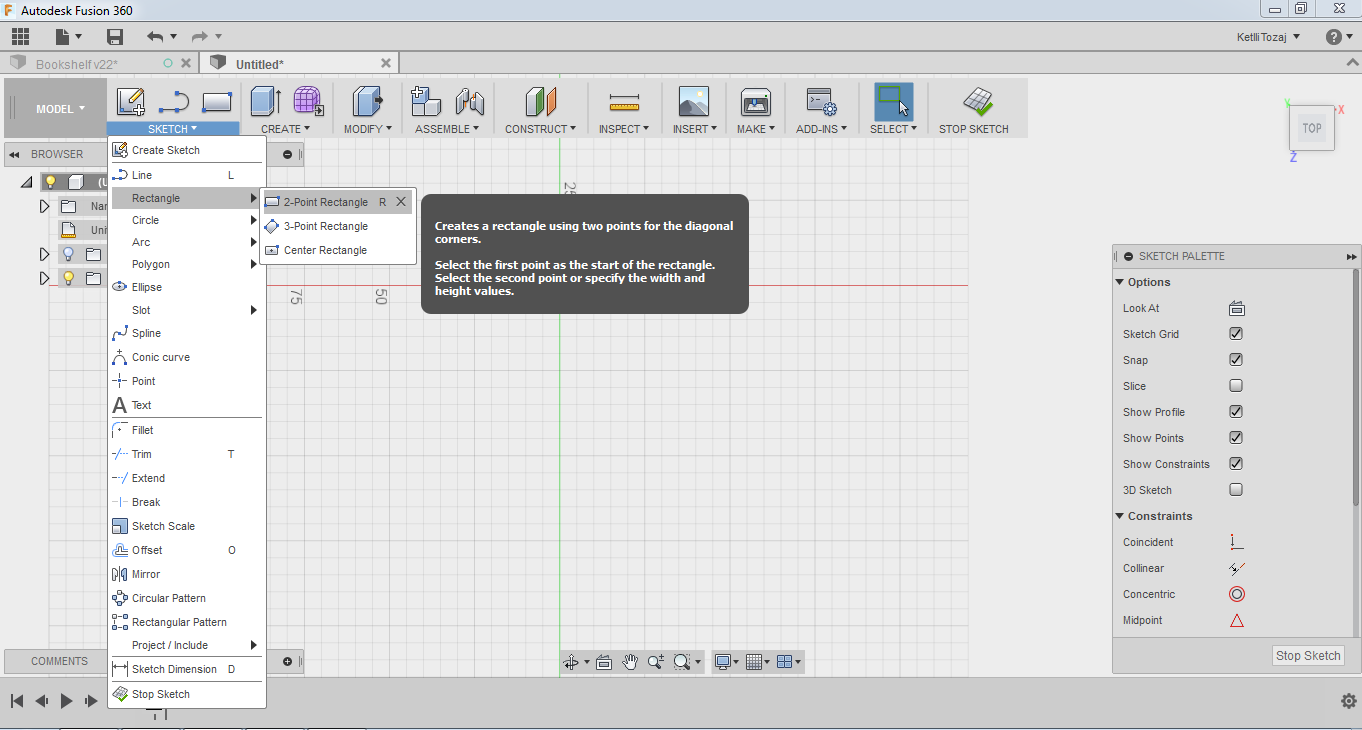Image resolution: width=1362 pixels, height=730 pixels.
Task: Click the Undo arrow icon
Action: [x=155, y=37]
